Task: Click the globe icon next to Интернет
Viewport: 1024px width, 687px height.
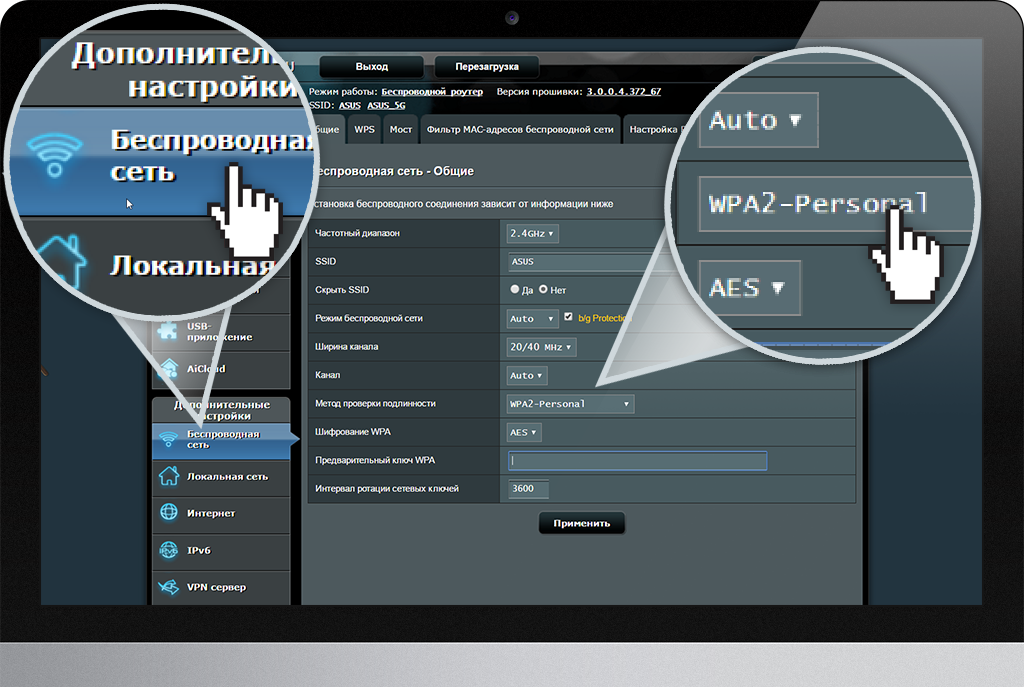Action: click(169, 513)
